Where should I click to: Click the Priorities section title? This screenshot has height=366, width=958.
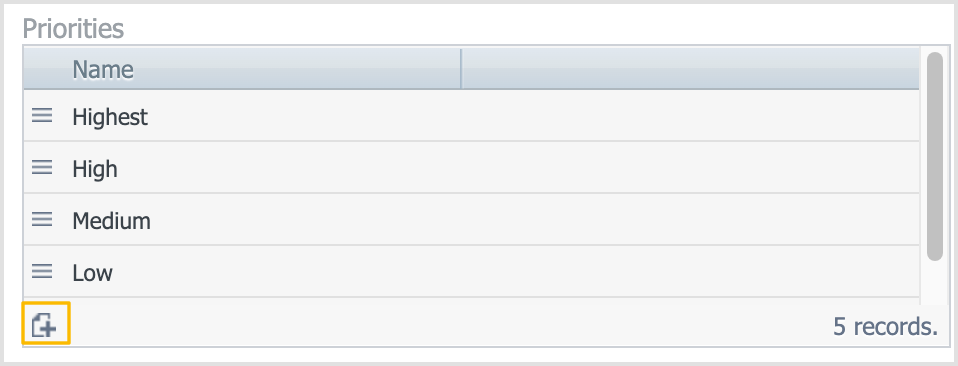click(73, 29)
